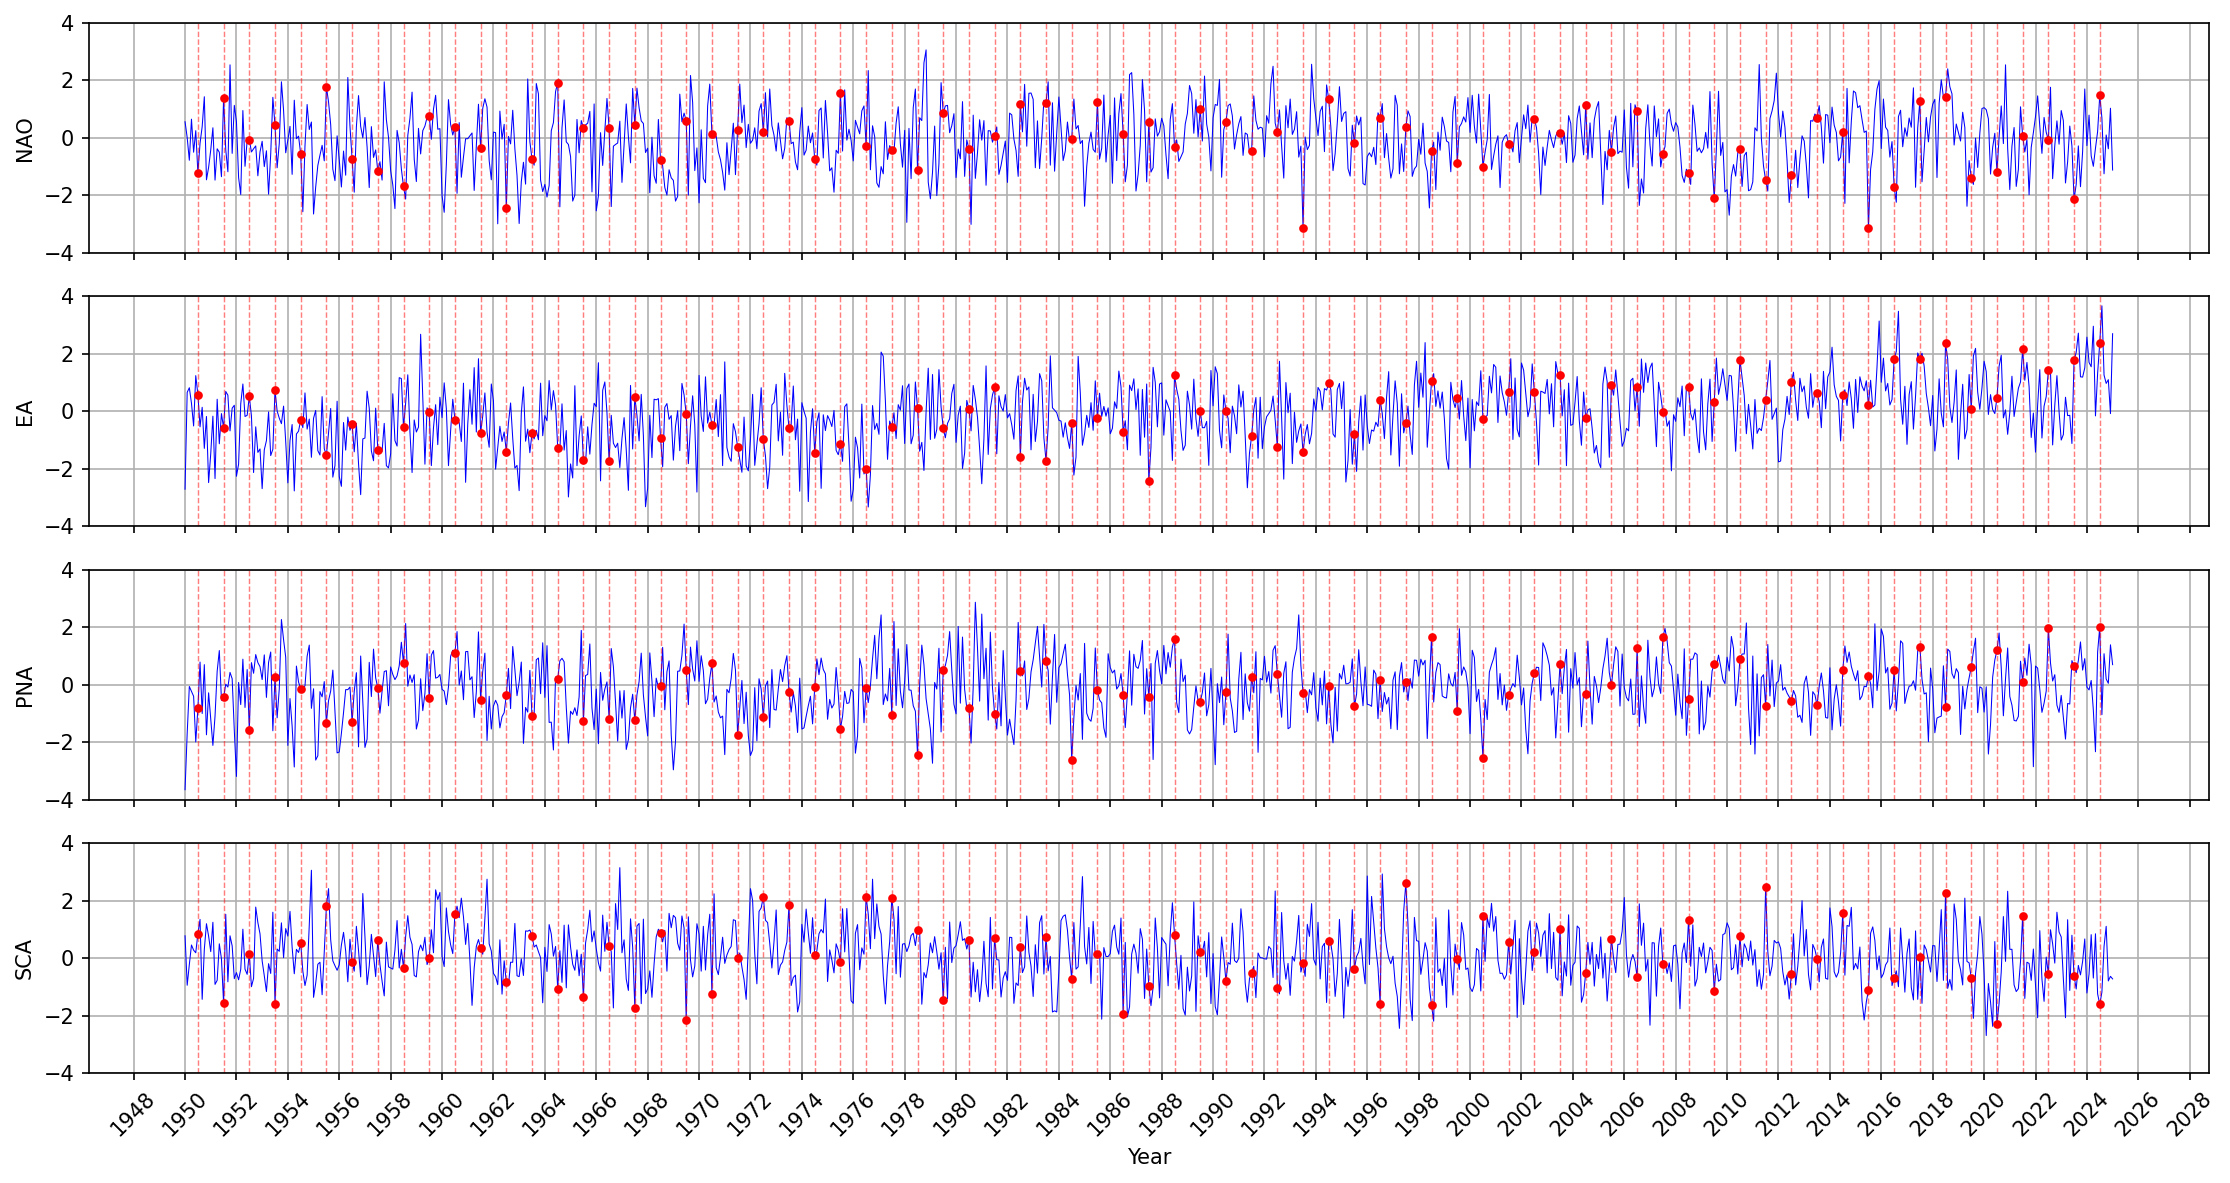Click the 2028 x-axis tick label

[x=2187, y=1116]
